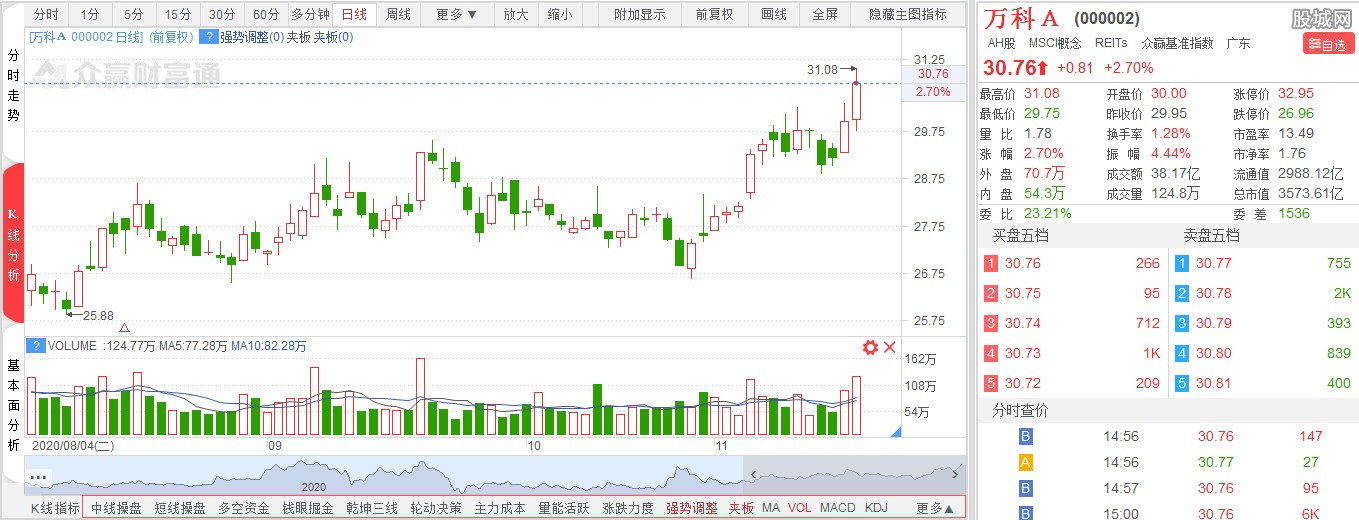Click the K线指标 label

[x=54, y=508]
